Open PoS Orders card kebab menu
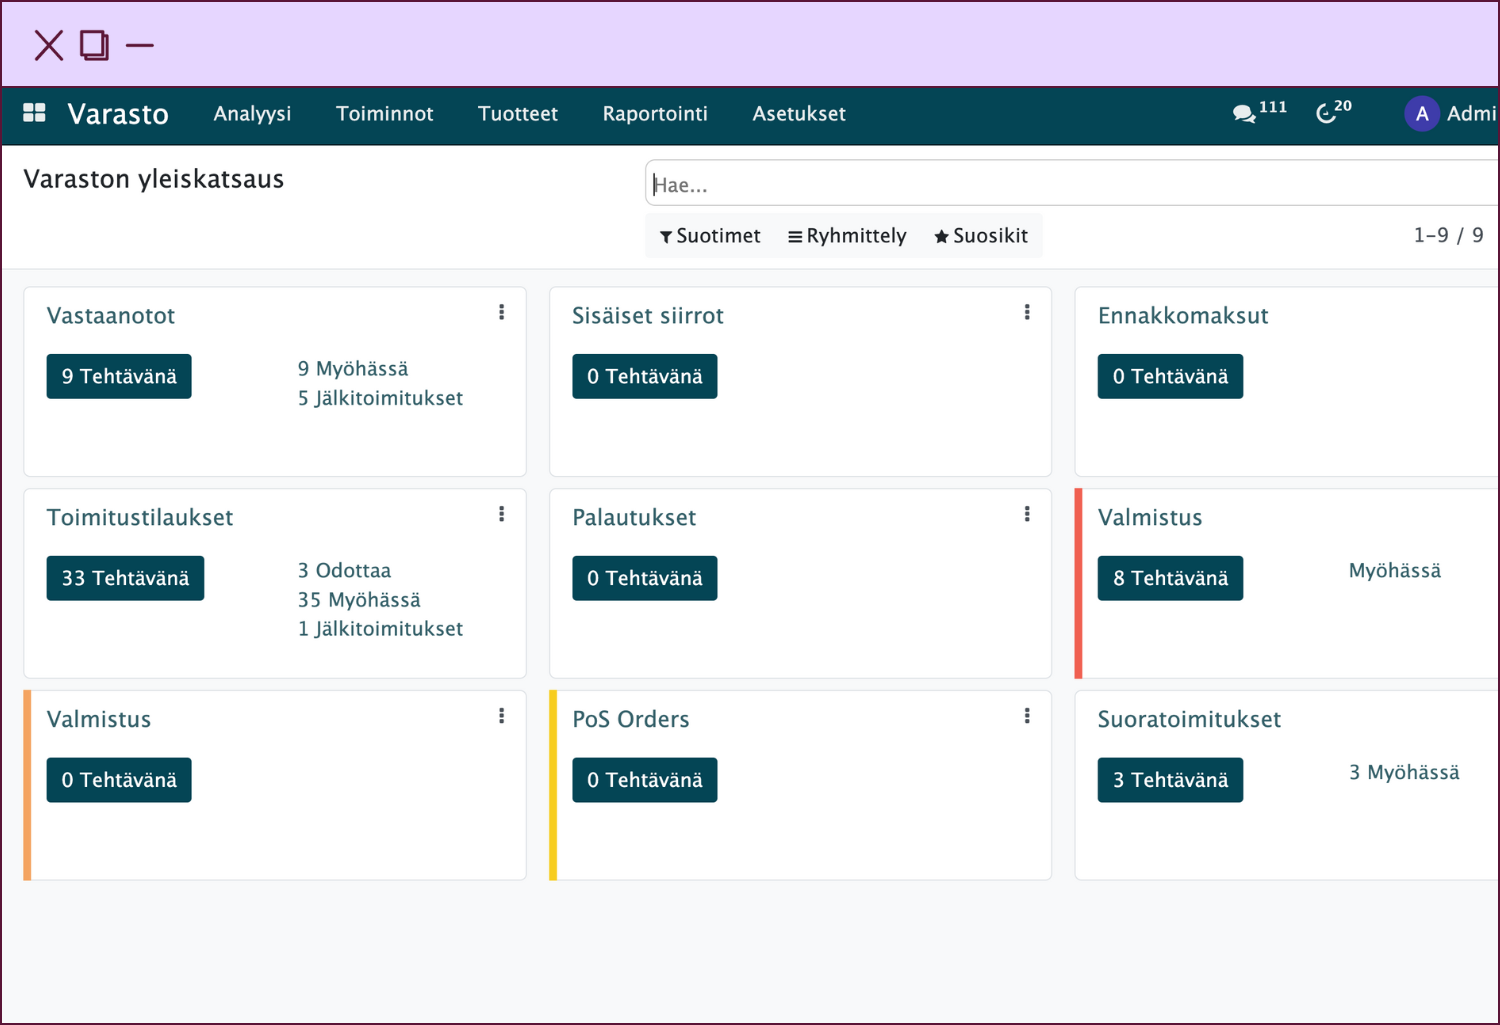 [x=1026, y=717]
